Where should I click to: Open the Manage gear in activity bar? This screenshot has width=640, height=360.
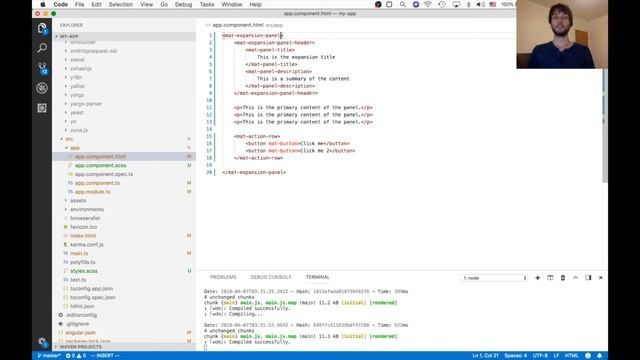pos(42,342)
